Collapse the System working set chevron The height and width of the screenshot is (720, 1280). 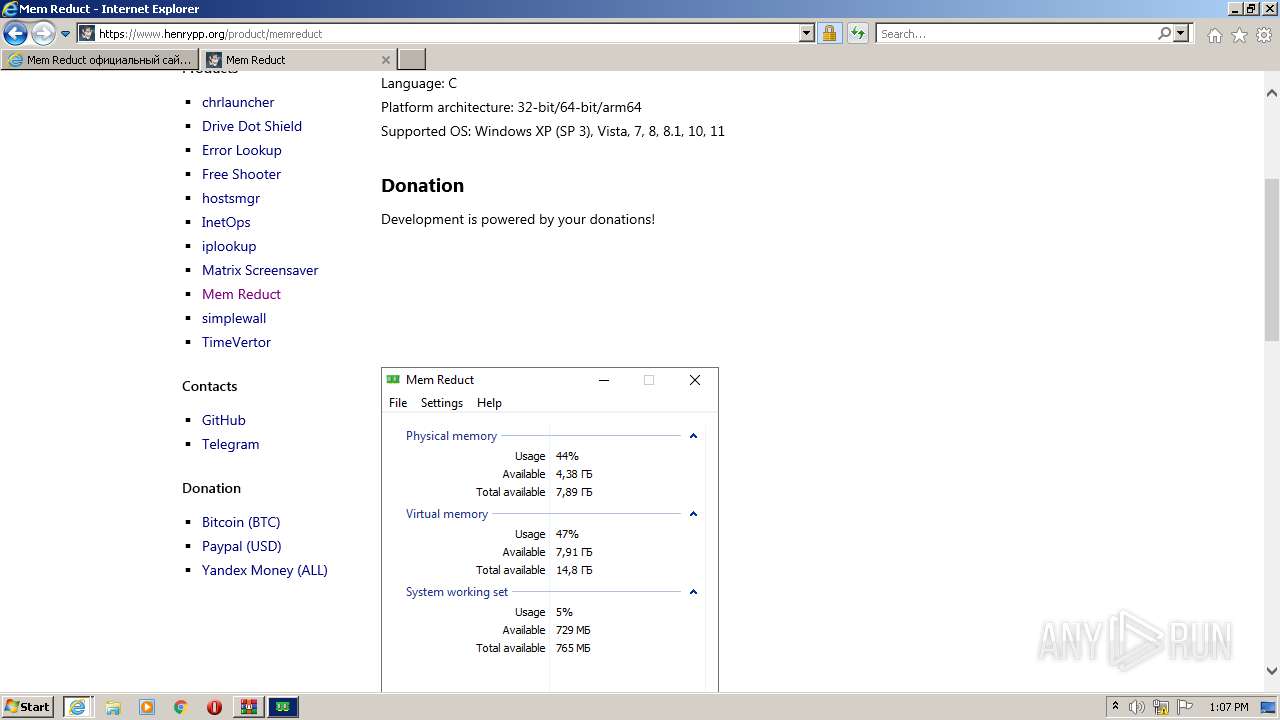[693, 592]
